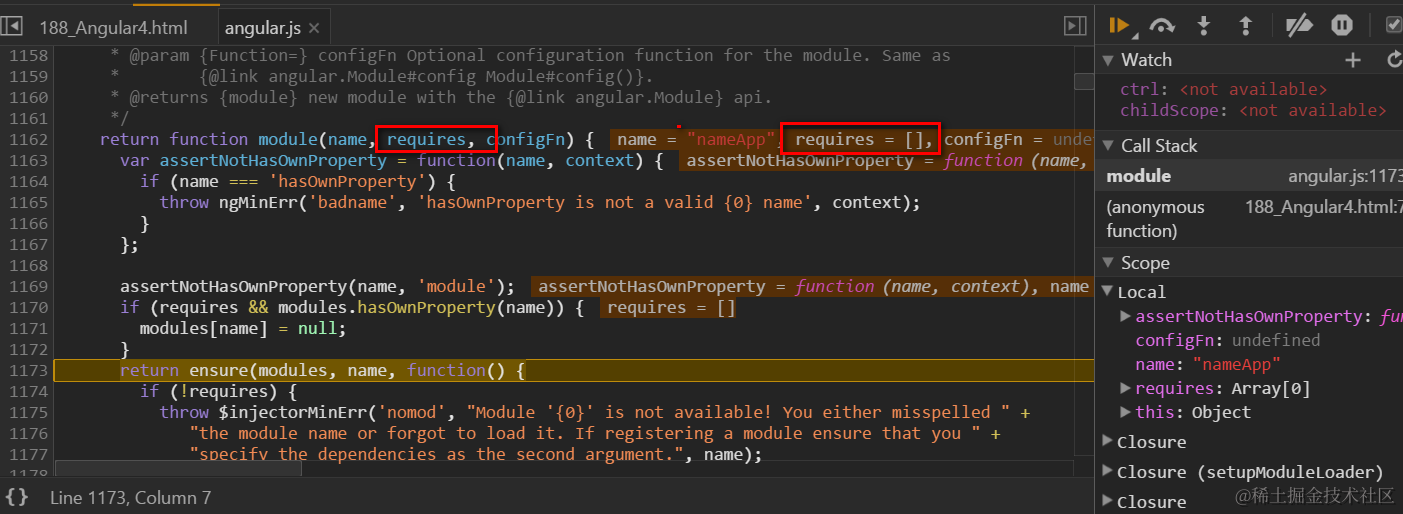Select the angular.js file tab
1403x514 pixels.
(x=261, y=28)
